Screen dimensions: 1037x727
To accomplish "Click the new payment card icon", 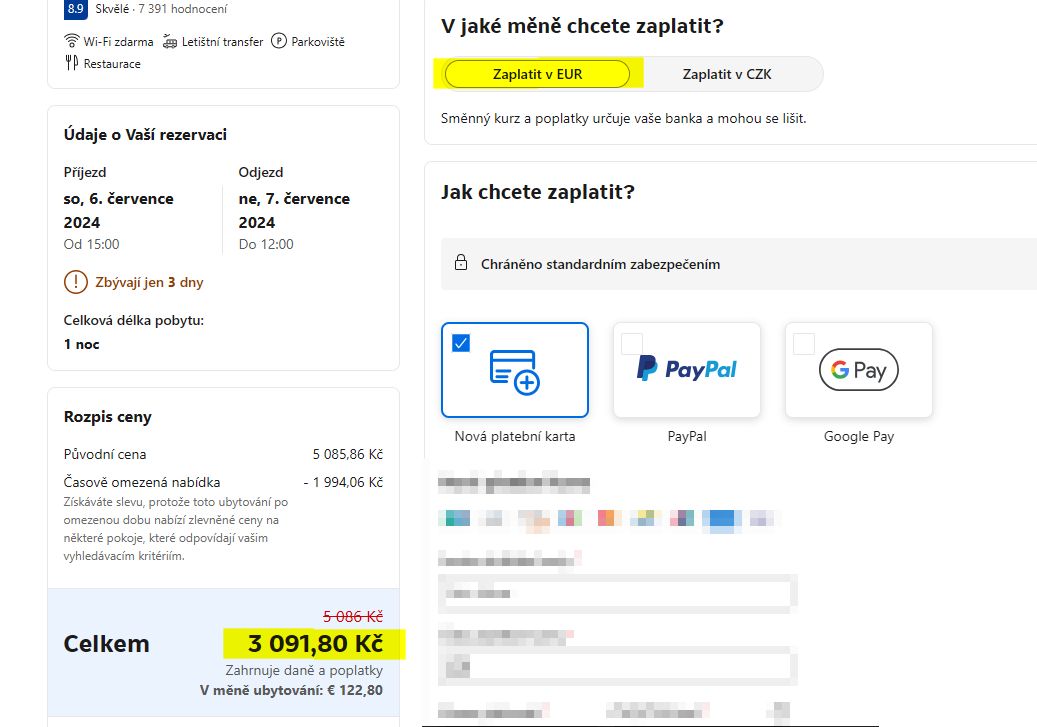I will tap(515, 372).
